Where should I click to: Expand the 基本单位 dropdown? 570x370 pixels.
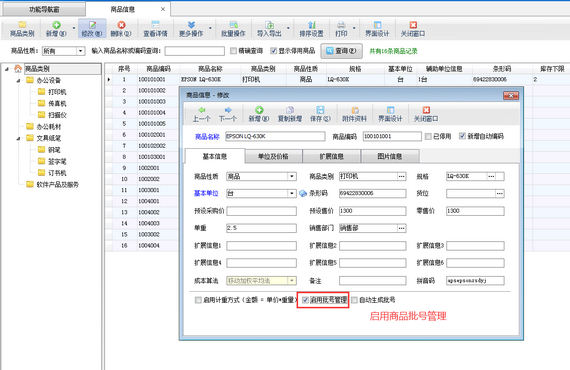[292, 193]
